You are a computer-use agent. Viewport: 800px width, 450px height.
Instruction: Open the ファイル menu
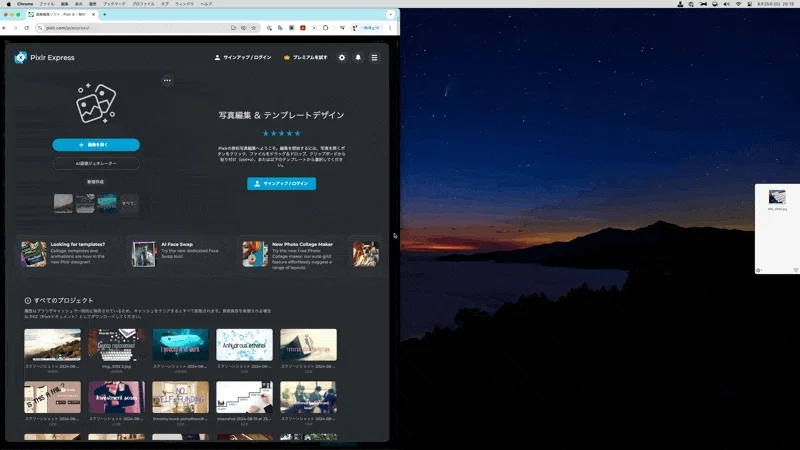point(46,4)
